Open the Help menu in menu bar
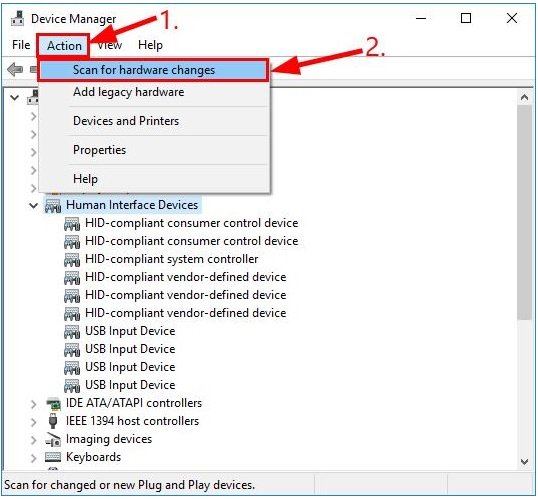This screenshot has height=499, width=538. point(150,45)
